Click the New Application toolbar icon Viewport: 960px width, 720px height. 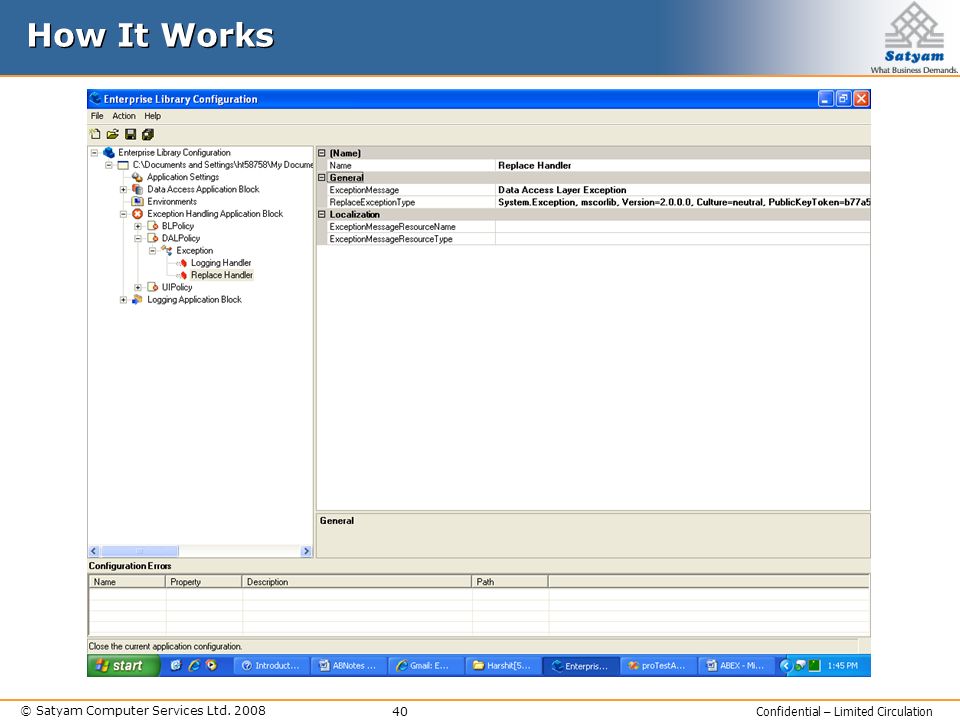(95, 134)
